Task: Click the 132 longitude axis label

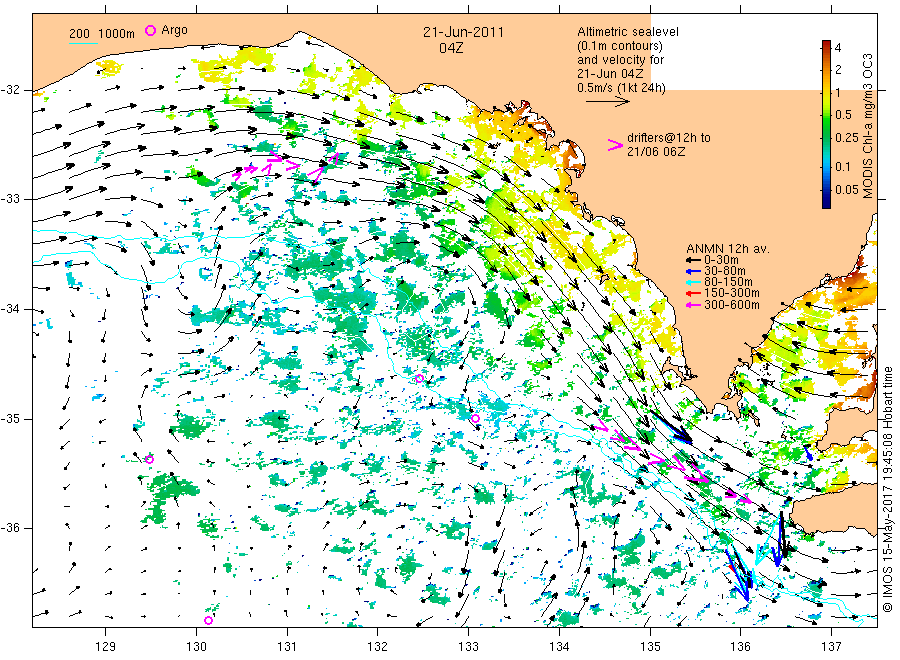Action: click(x=378, y=647)
